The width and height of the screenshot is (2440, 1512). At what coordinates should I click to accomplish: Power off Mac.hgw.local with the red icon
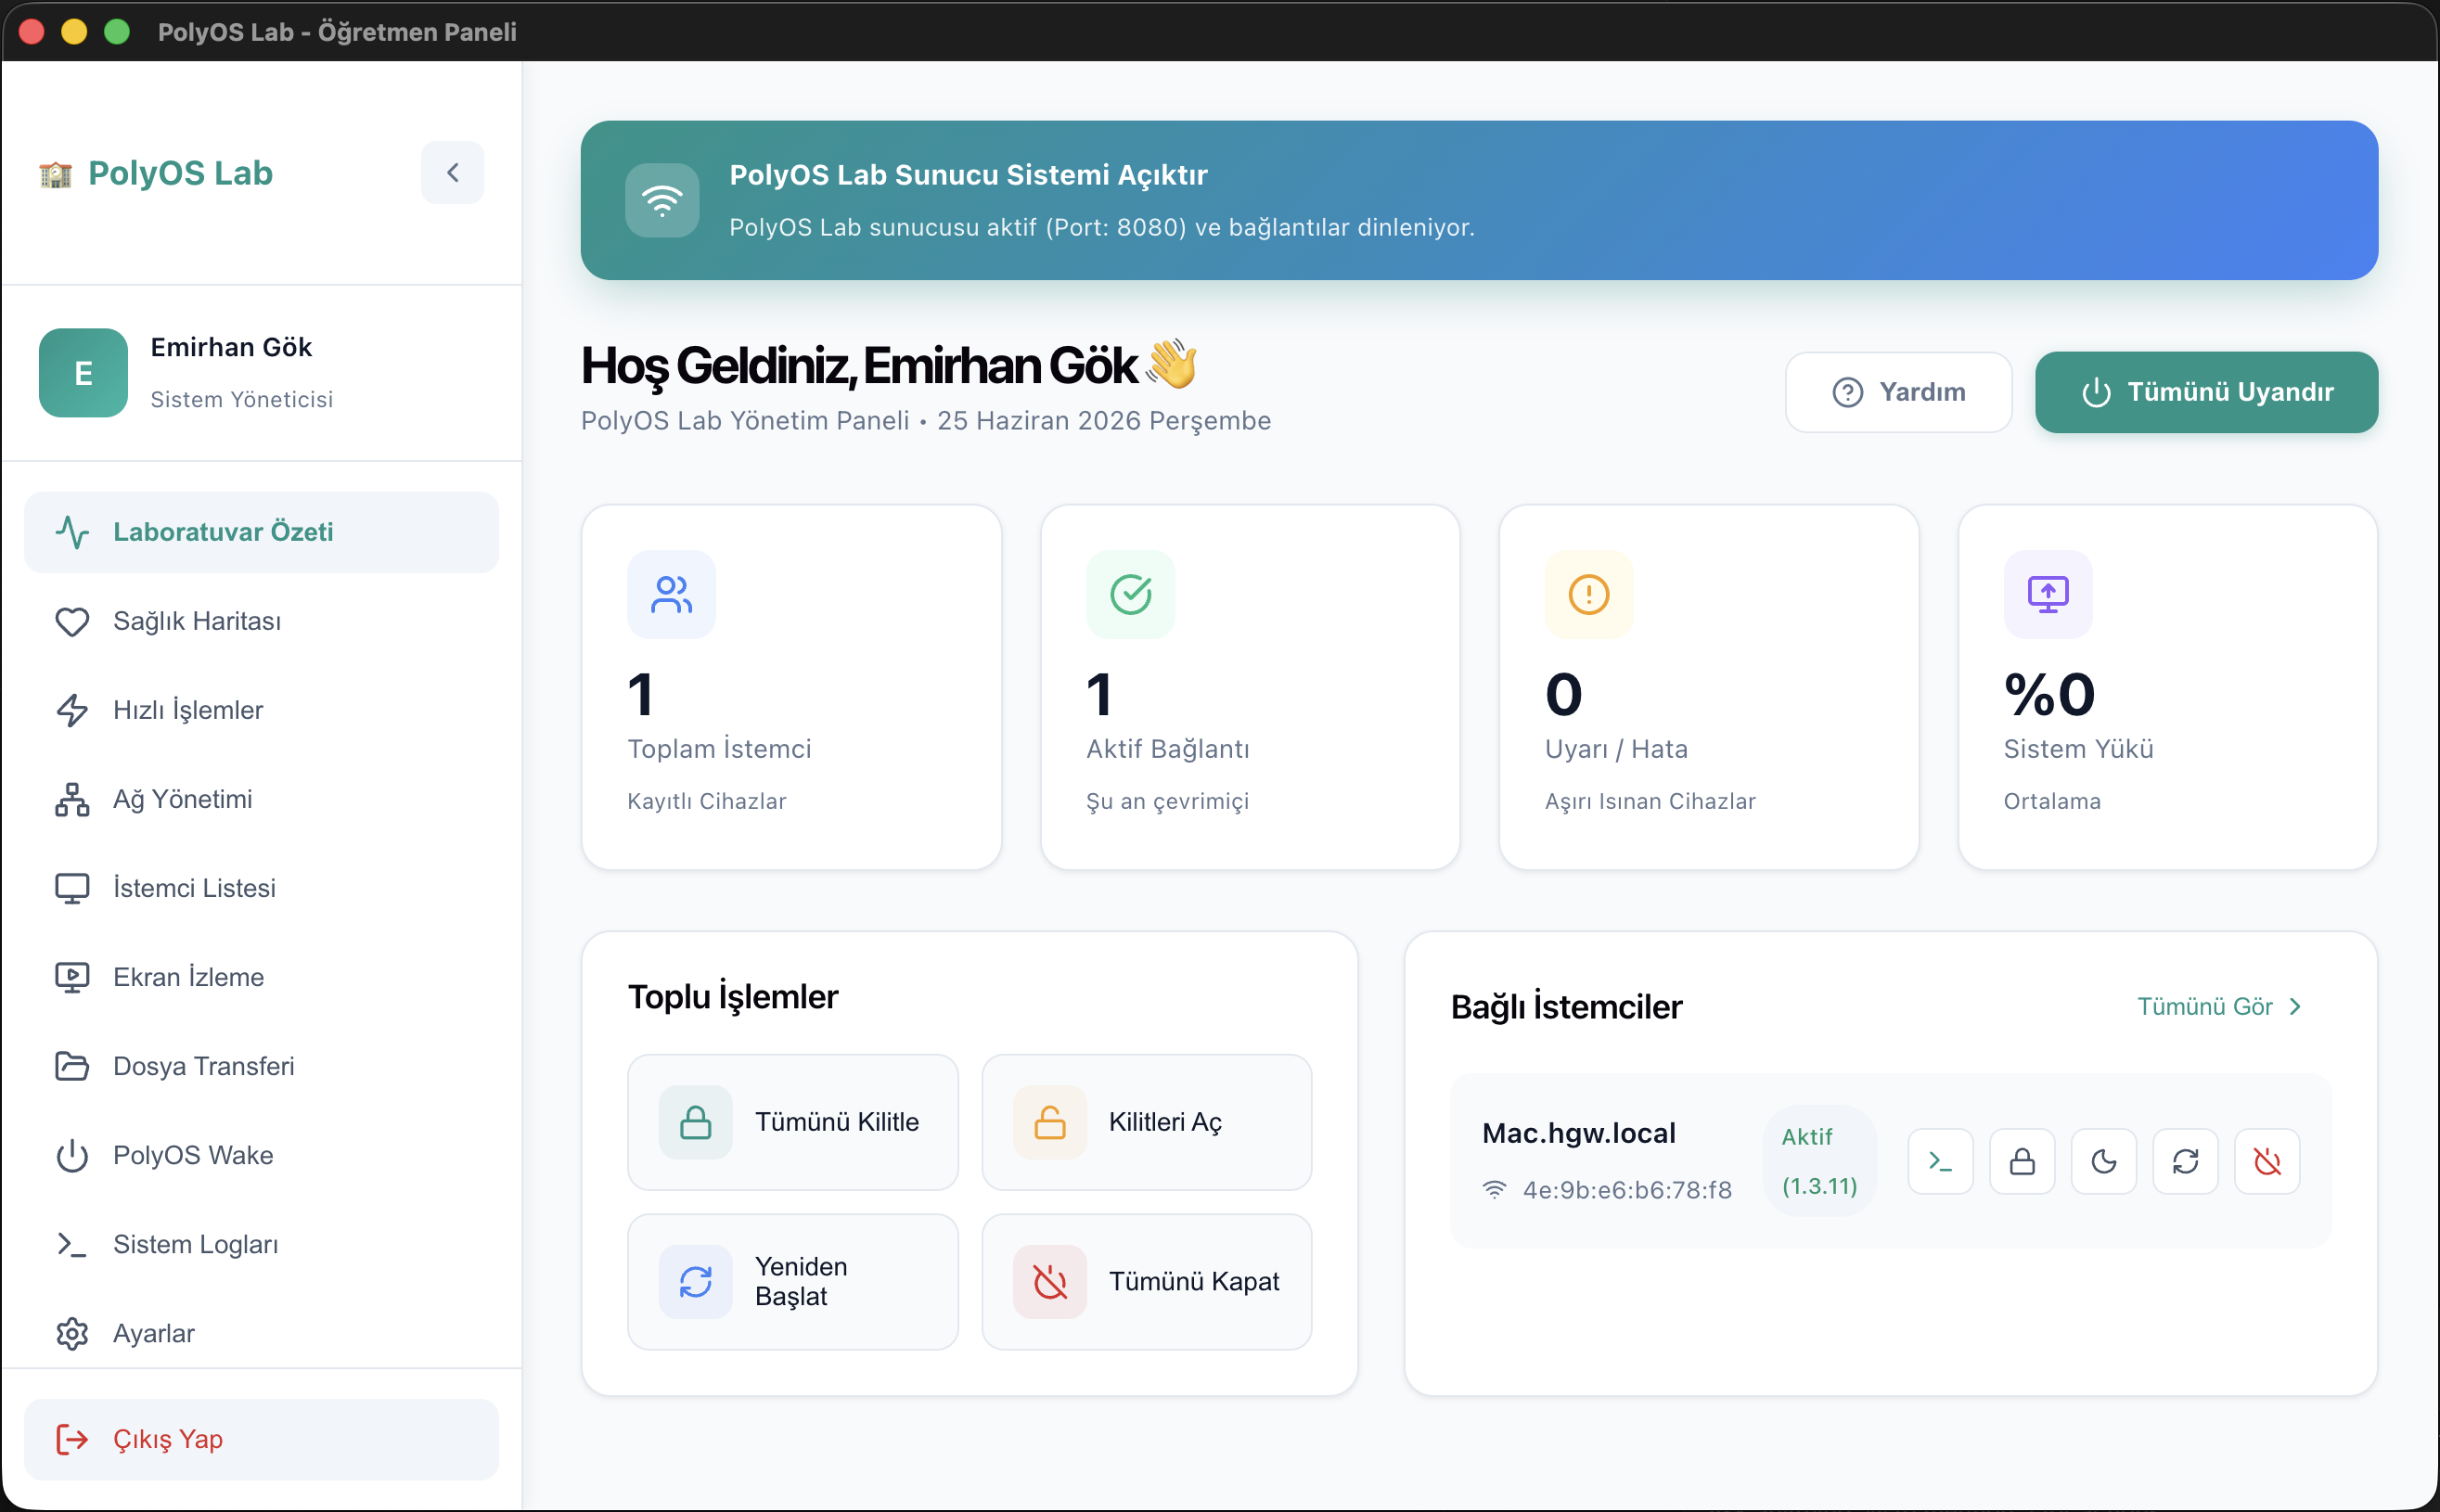pos(2267,1161)
